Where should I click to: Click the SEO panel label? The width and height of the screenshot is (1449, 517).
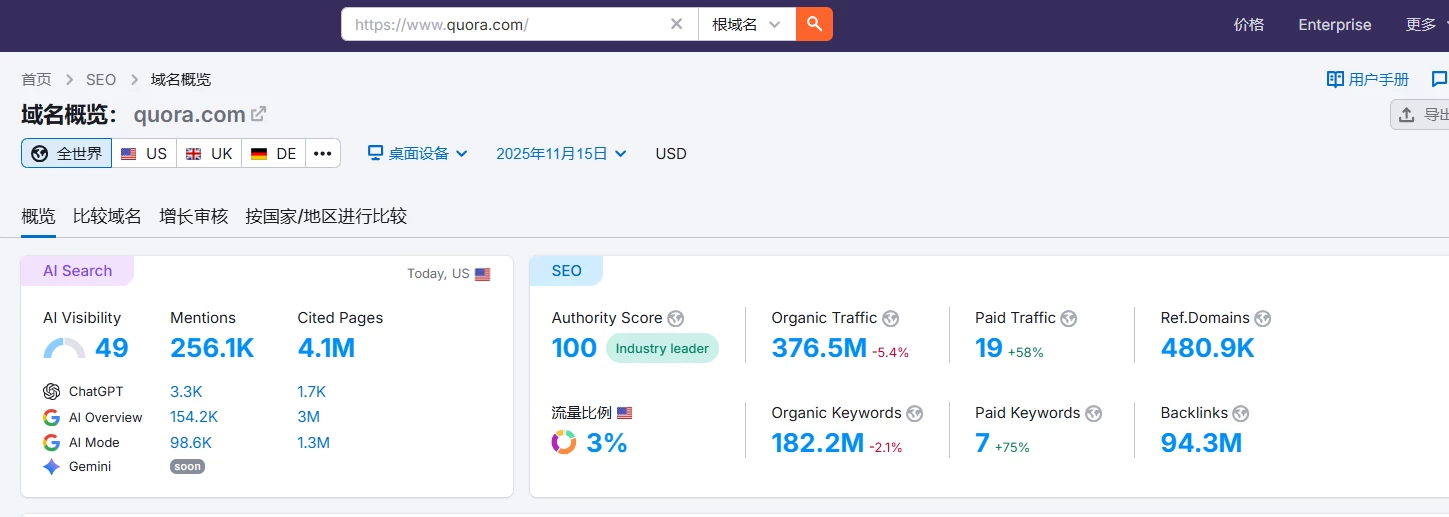pyautogui.click(x=566, y=271)
